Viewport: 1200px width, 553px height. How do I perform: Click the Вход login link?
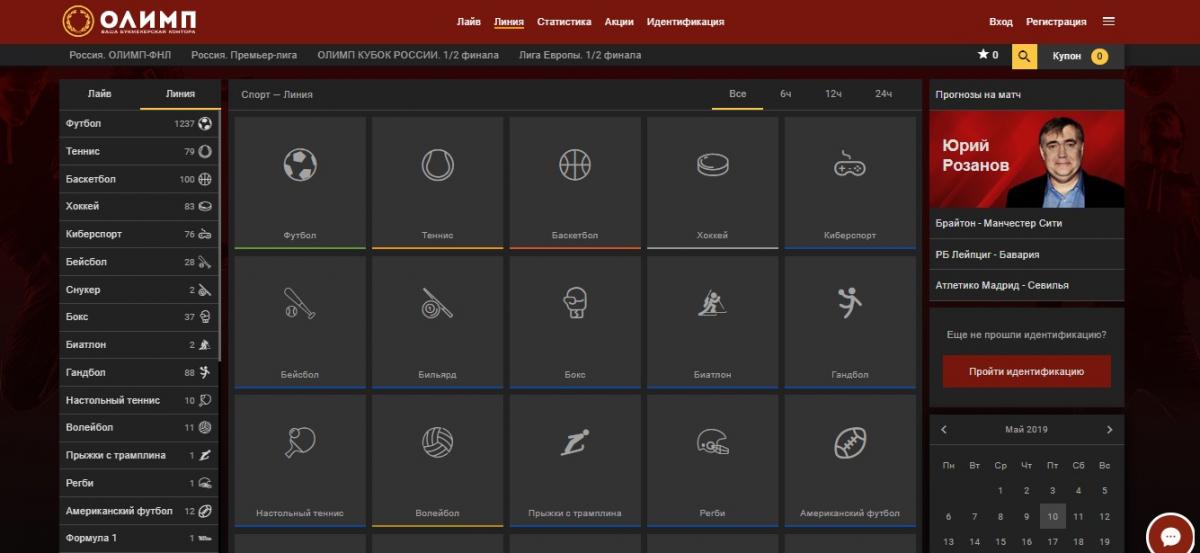1000,21
